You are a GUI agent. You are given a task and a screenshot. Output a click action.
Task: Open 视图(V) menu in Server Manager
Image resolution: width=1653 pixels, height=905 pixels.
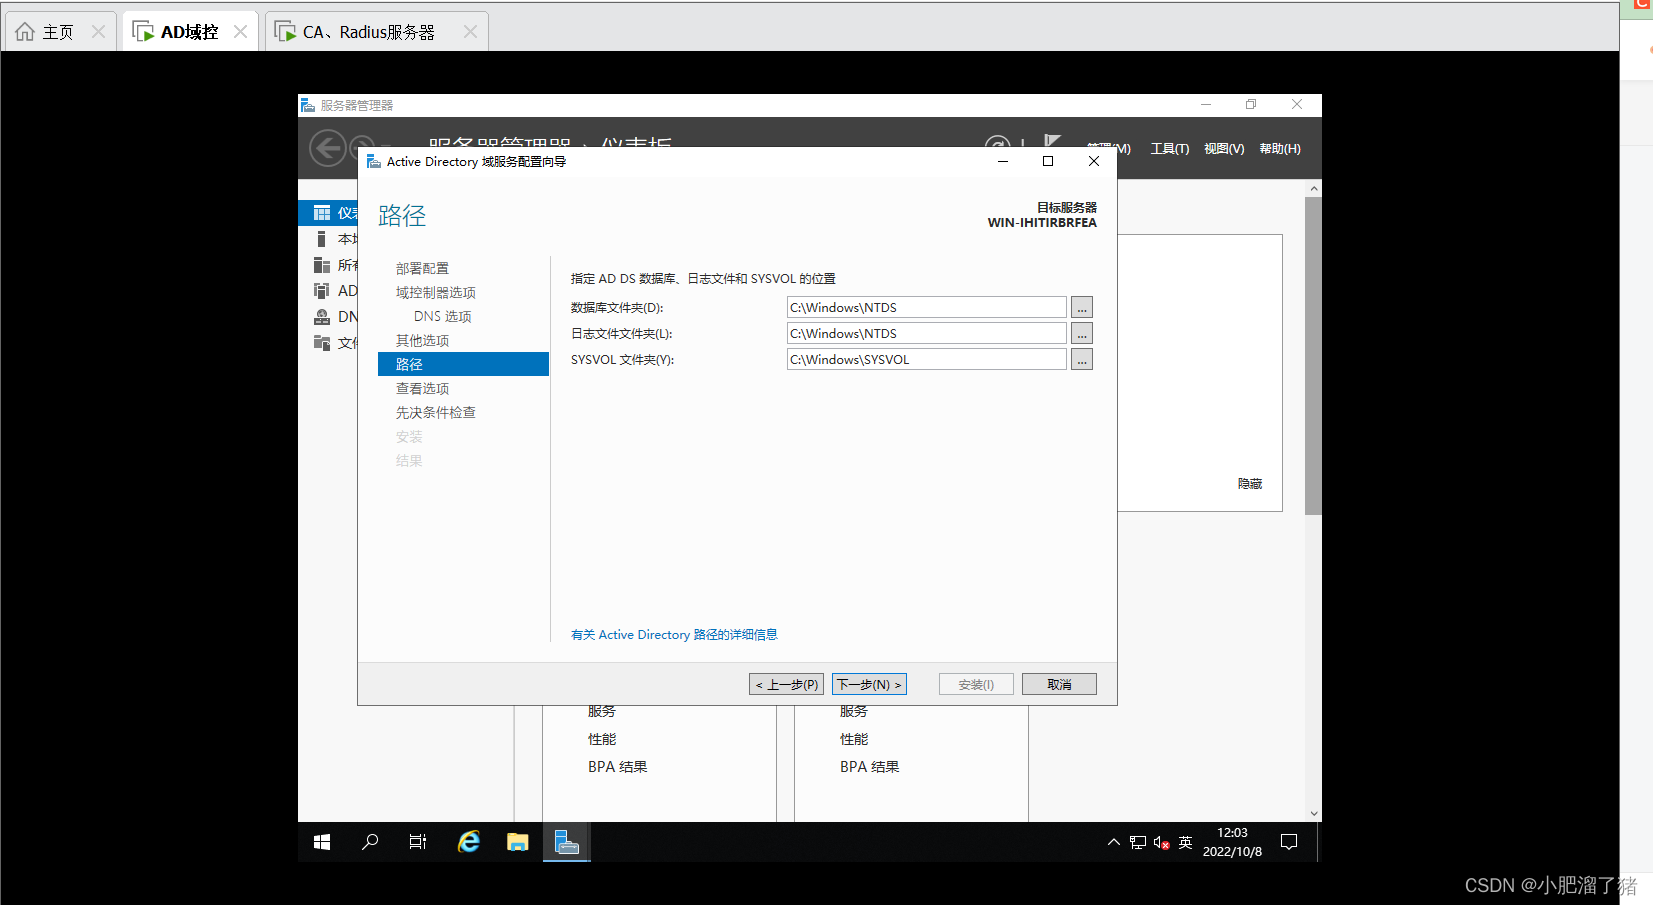pyautogui.click(x=1224, y=149)
